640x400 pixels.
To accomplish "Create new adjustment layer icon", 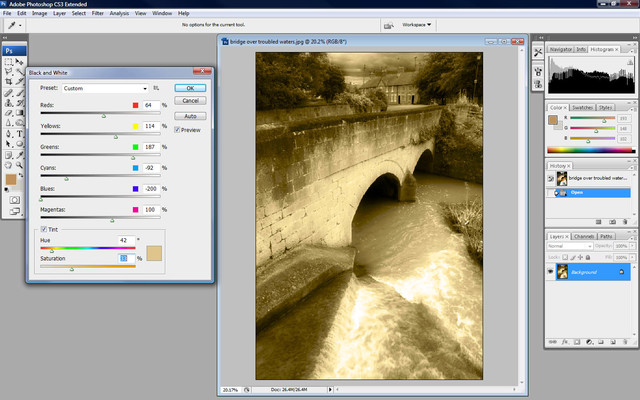I will point(589,342).
